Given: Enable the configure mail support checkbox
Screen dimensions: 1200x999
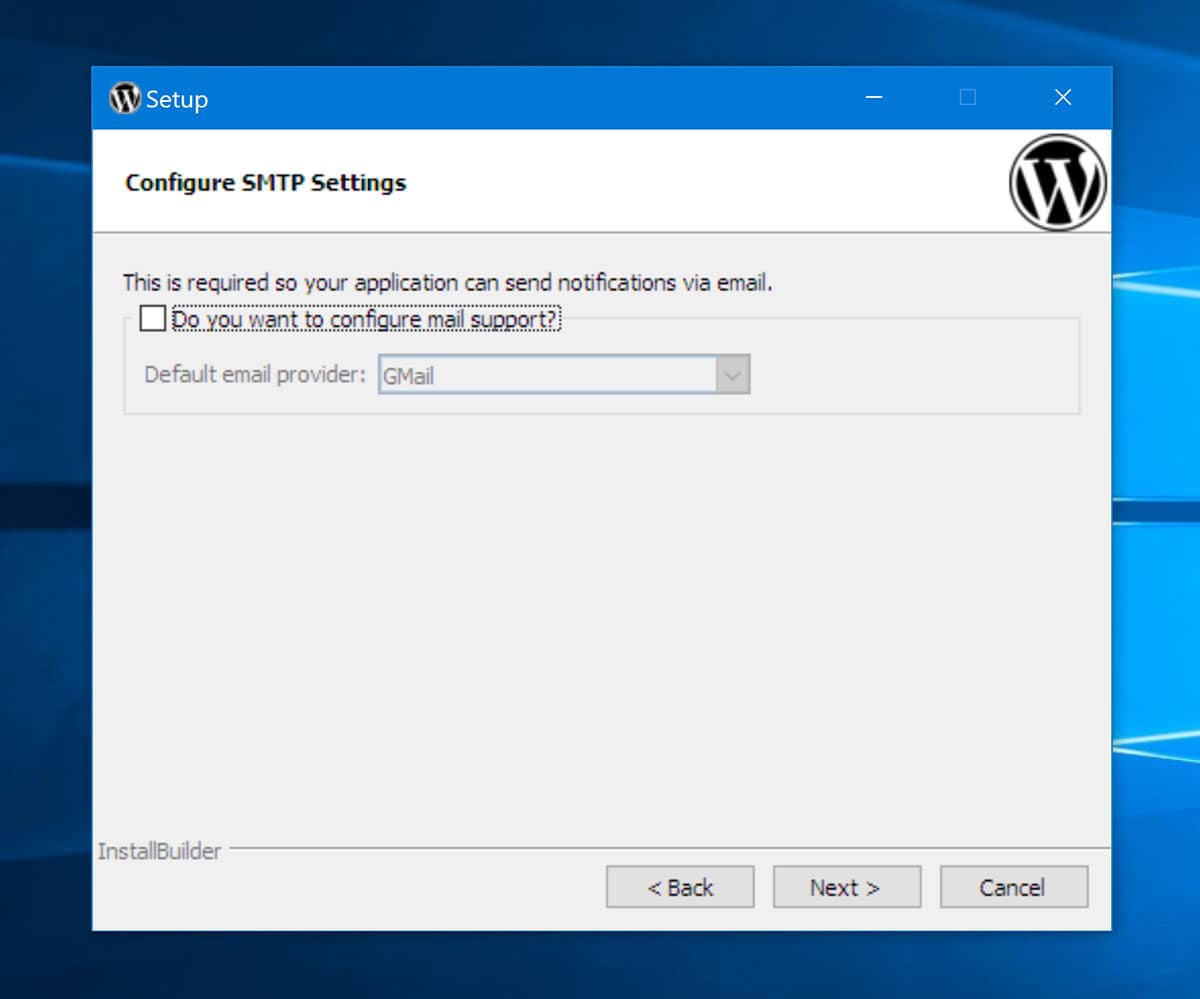Looking at the screenshot, I should pos(153,319).
